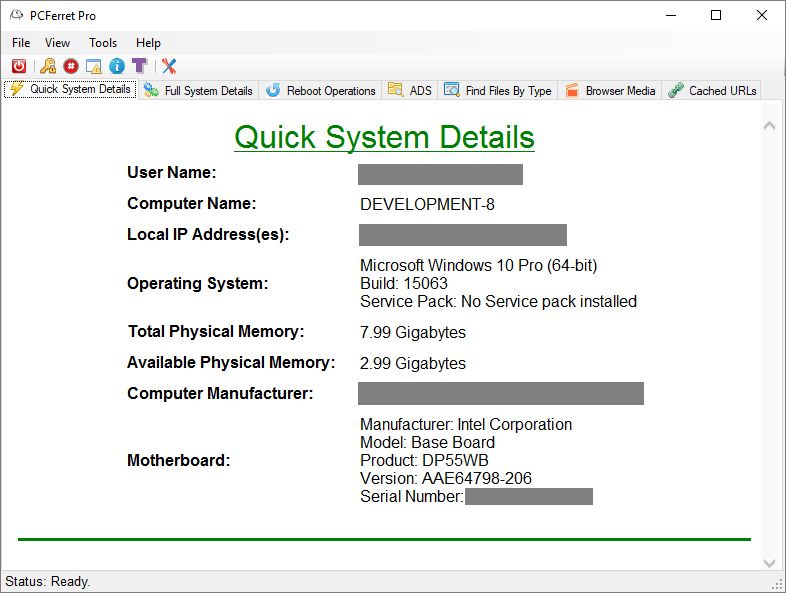Click the Status: Ready. status bar text

[x=48, y=581]
